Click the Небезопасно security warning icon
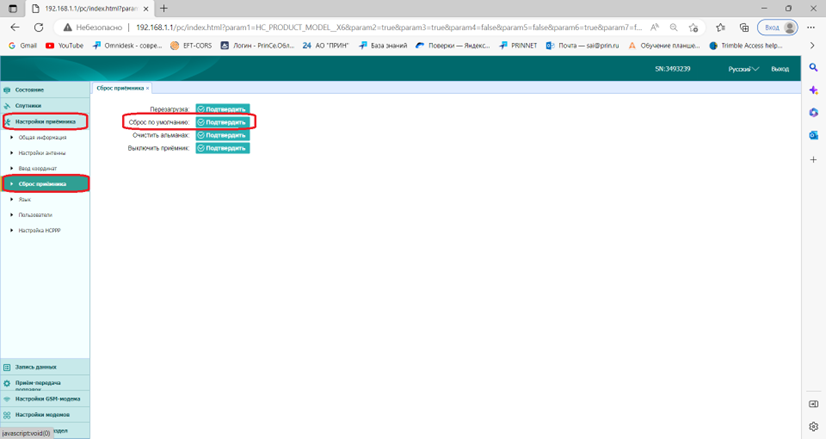 tap(67, 27)
